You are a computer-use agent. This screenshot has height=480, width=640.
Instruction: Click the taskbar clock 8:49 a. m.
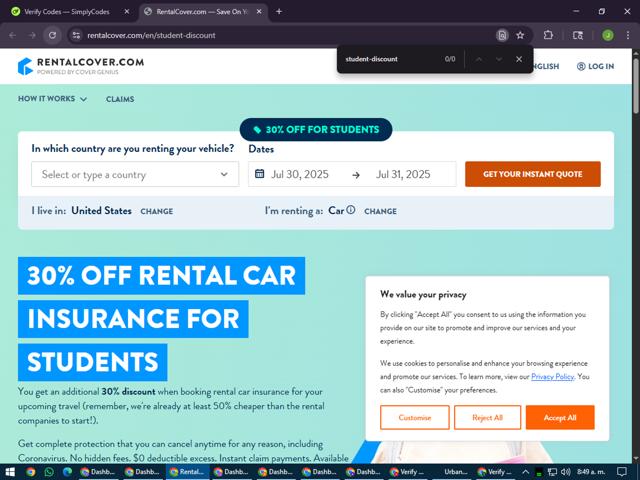591,472
